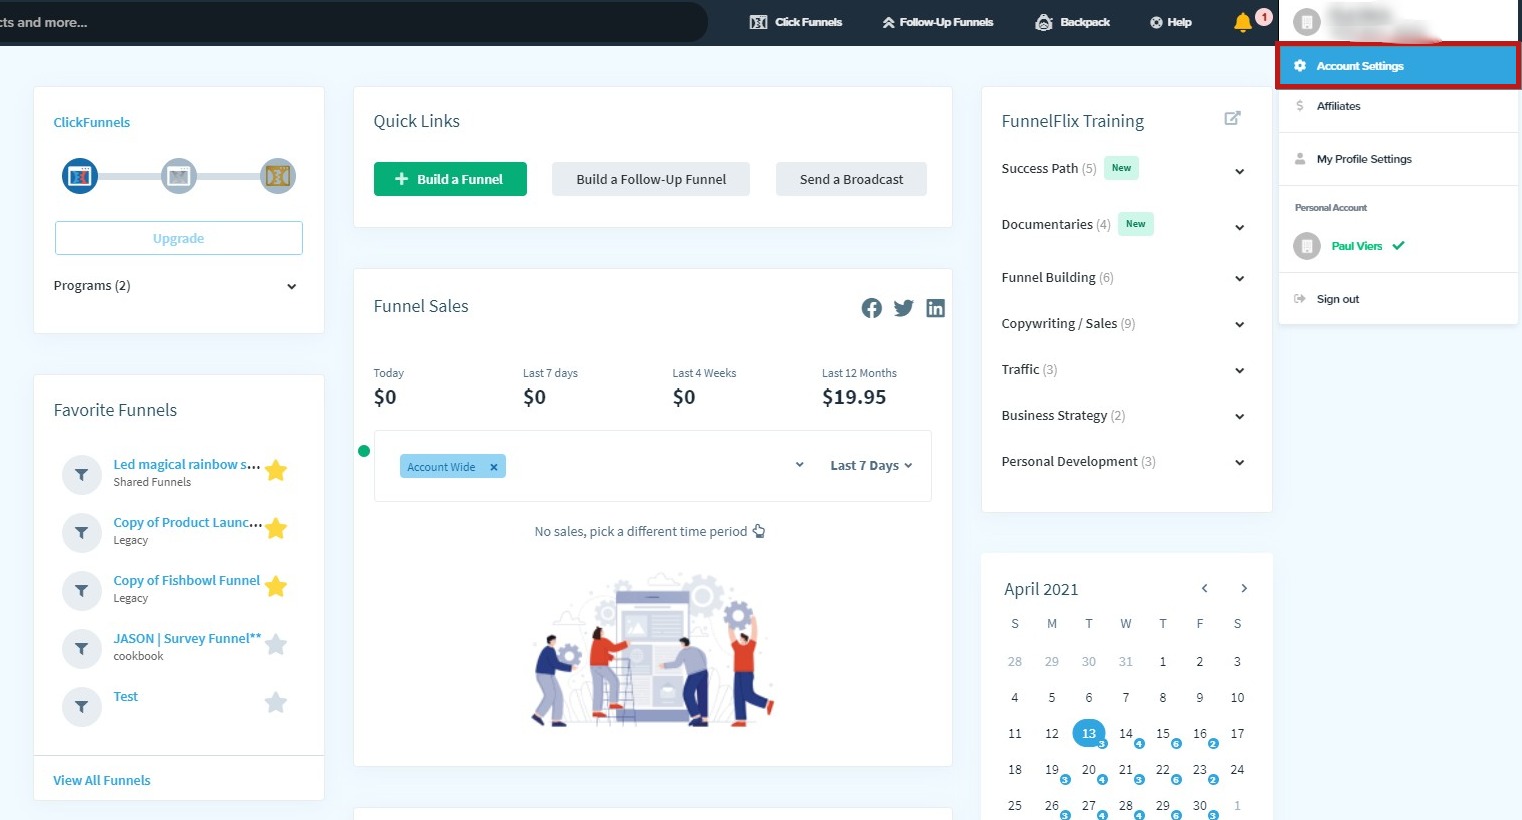Screen dimensions: 1522x820
Task: Open the Last 7 Days period dropdown
Action: [871, 466]
